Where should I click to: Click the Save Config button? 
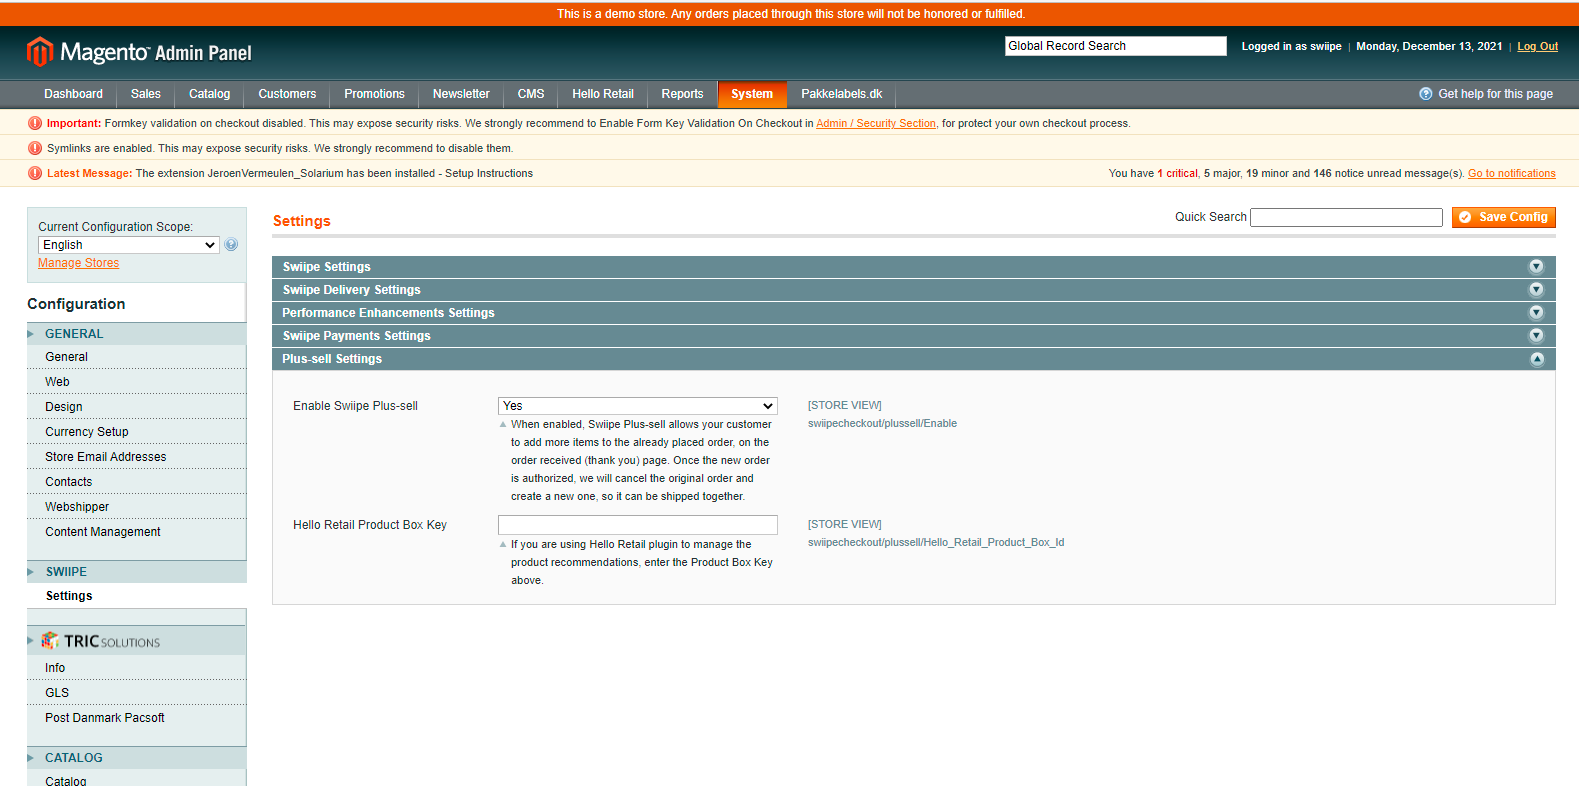coord(1503,217)
